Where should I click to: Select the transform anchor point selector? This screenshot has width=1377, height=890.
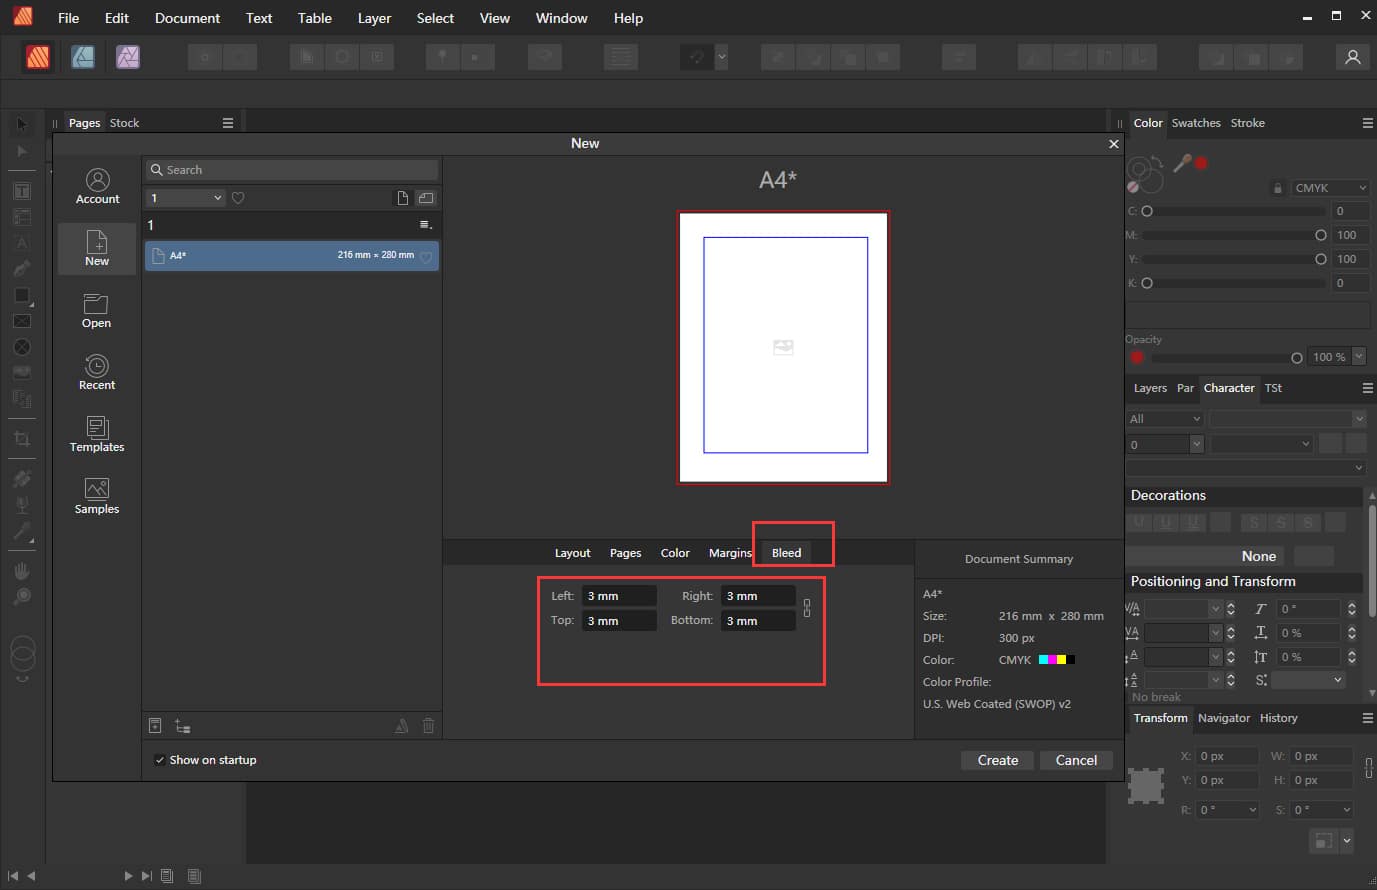[x=1146, y=785]
